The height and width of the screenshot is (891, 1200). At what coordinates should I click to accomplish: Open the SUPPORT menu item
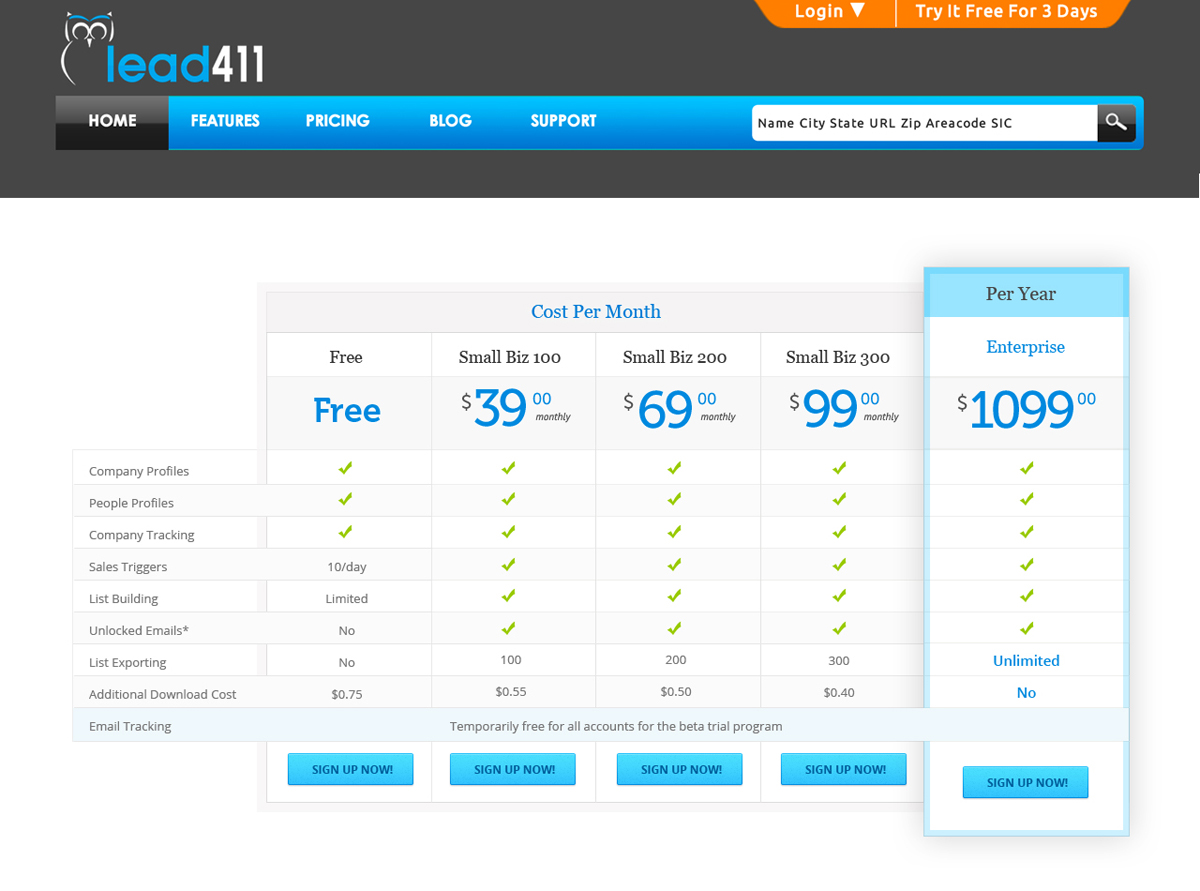pyautogui.click(x=563, y=121)
